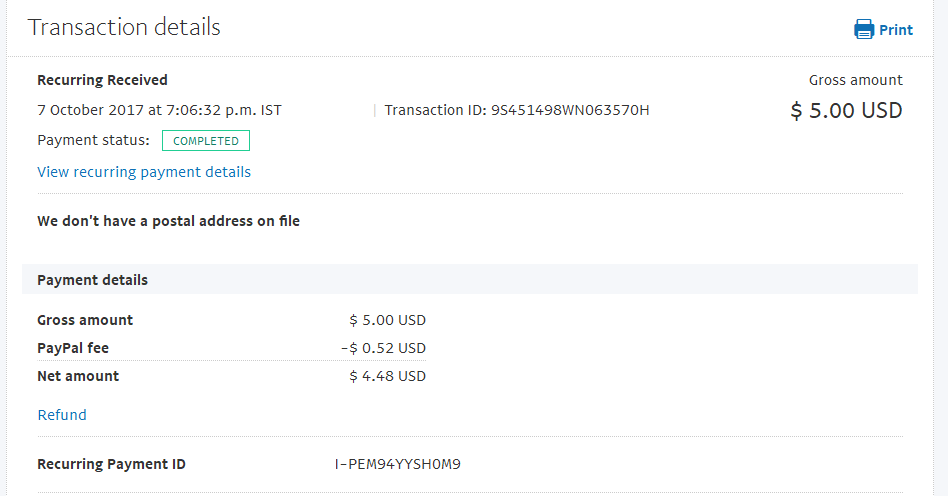948x496 pixels.
Task: Click Recurring Payment ID value I-PEM94YYSH0M9
Action: coord(398,464)
